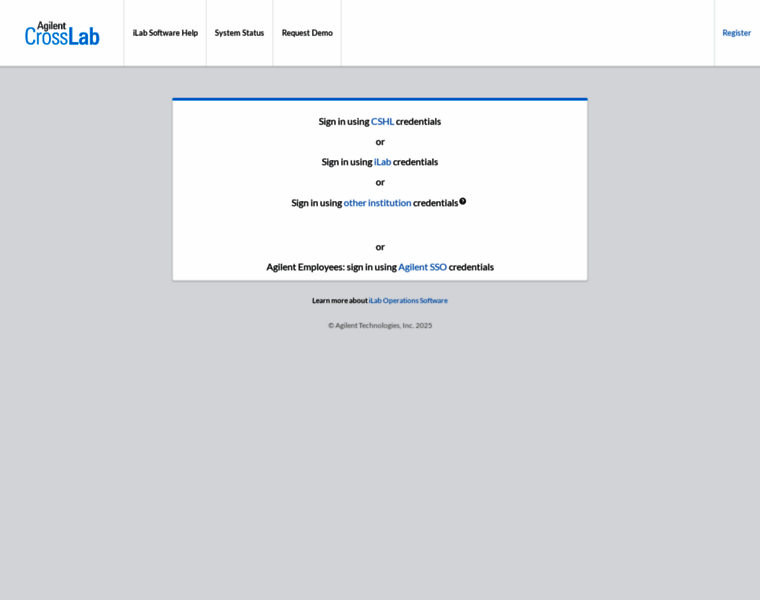Choose other institution sign-in link
The height and width of the screenshot is (600, 760).
click(377, 203)
